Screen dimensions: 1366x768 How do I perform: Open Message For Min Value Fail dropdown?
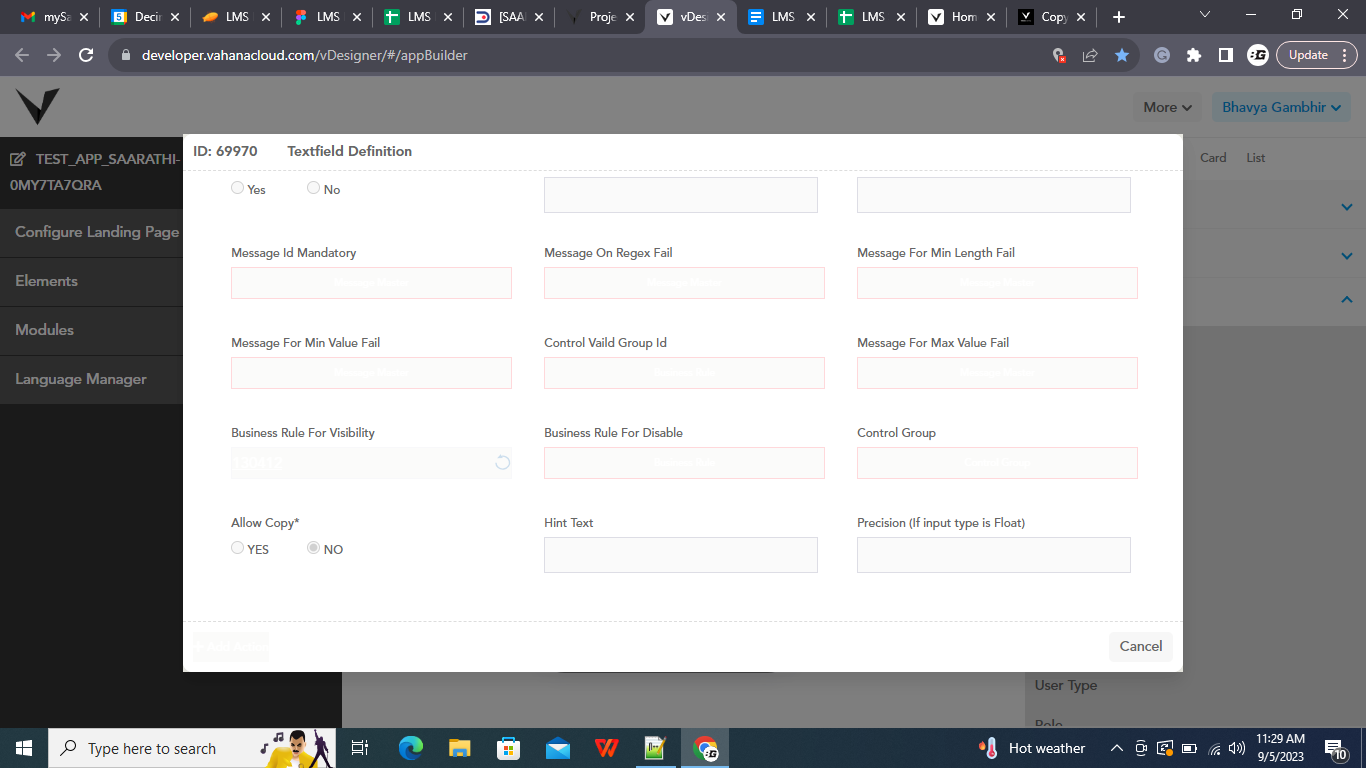pos(371,373)
